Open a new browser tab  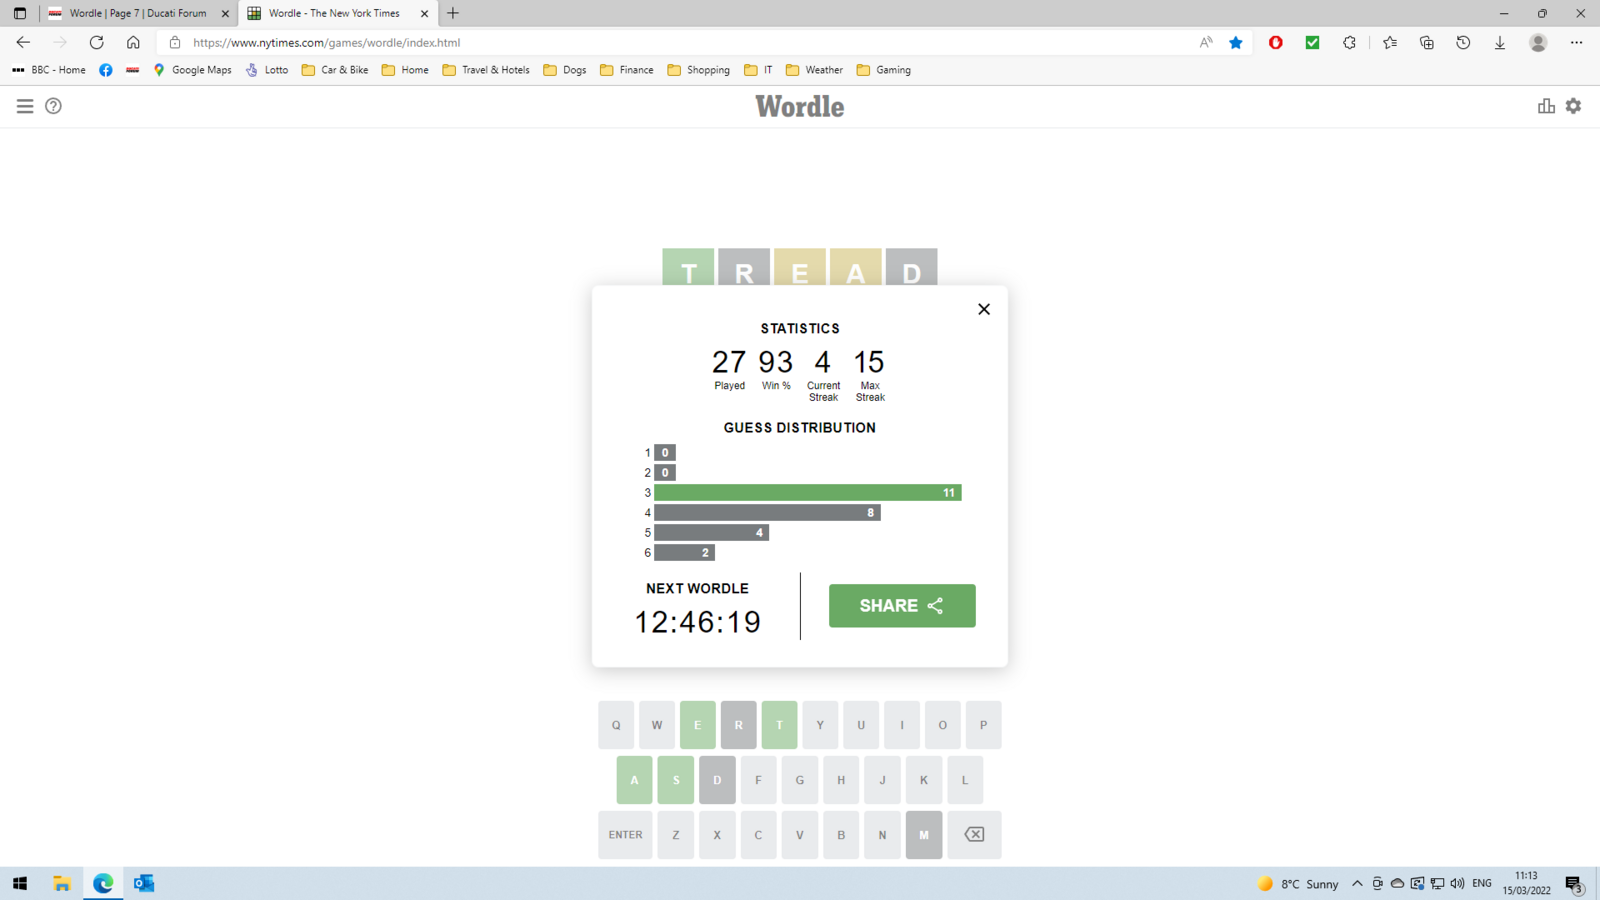(453, 13)
